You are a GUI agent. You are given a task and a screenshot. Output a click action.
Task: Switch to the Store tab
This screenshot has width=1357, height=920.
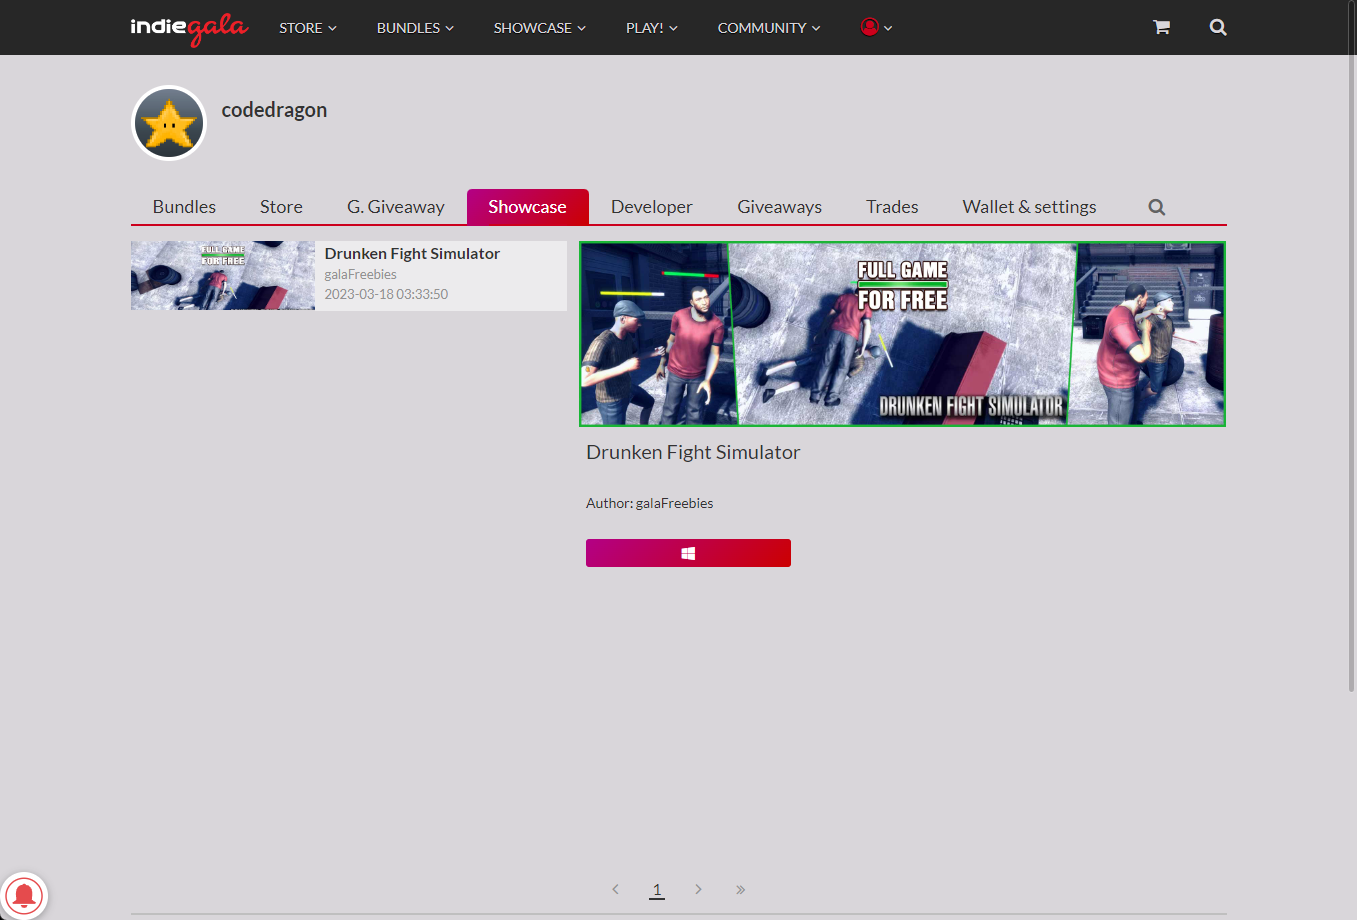tap(281, 207)
